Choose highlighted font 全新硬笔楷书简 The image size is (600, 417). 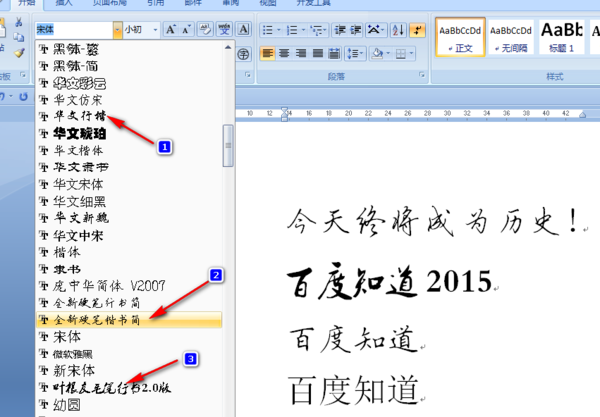tap(129, 320)
